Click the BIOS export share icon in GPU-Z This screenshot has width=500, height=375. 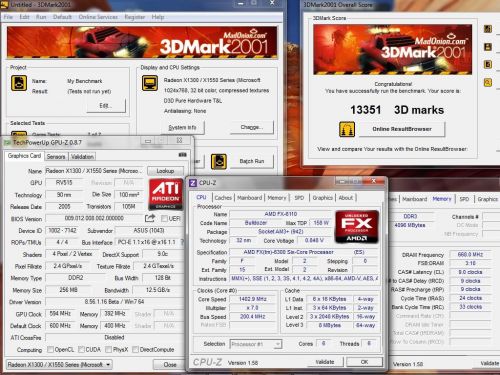click(150, 218)
